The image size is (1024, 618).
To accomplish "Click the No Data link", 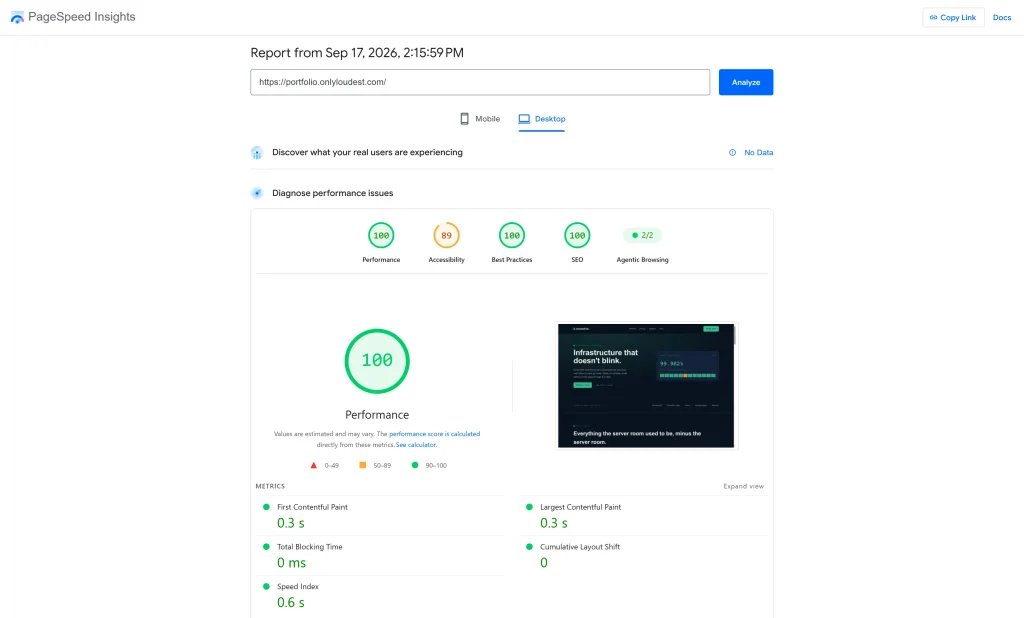I will point(758,152).
